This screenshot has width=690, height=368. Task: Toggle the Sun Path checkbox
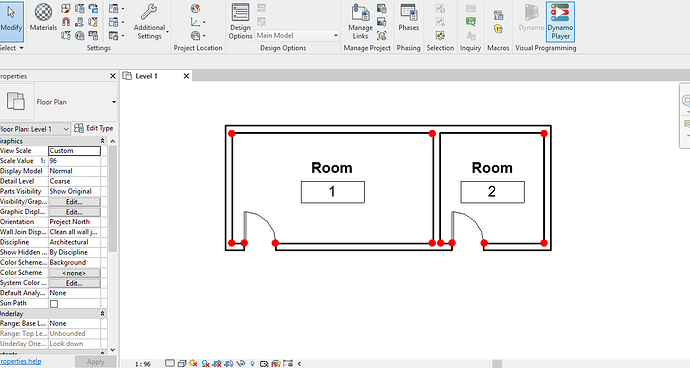pos(54,304)
